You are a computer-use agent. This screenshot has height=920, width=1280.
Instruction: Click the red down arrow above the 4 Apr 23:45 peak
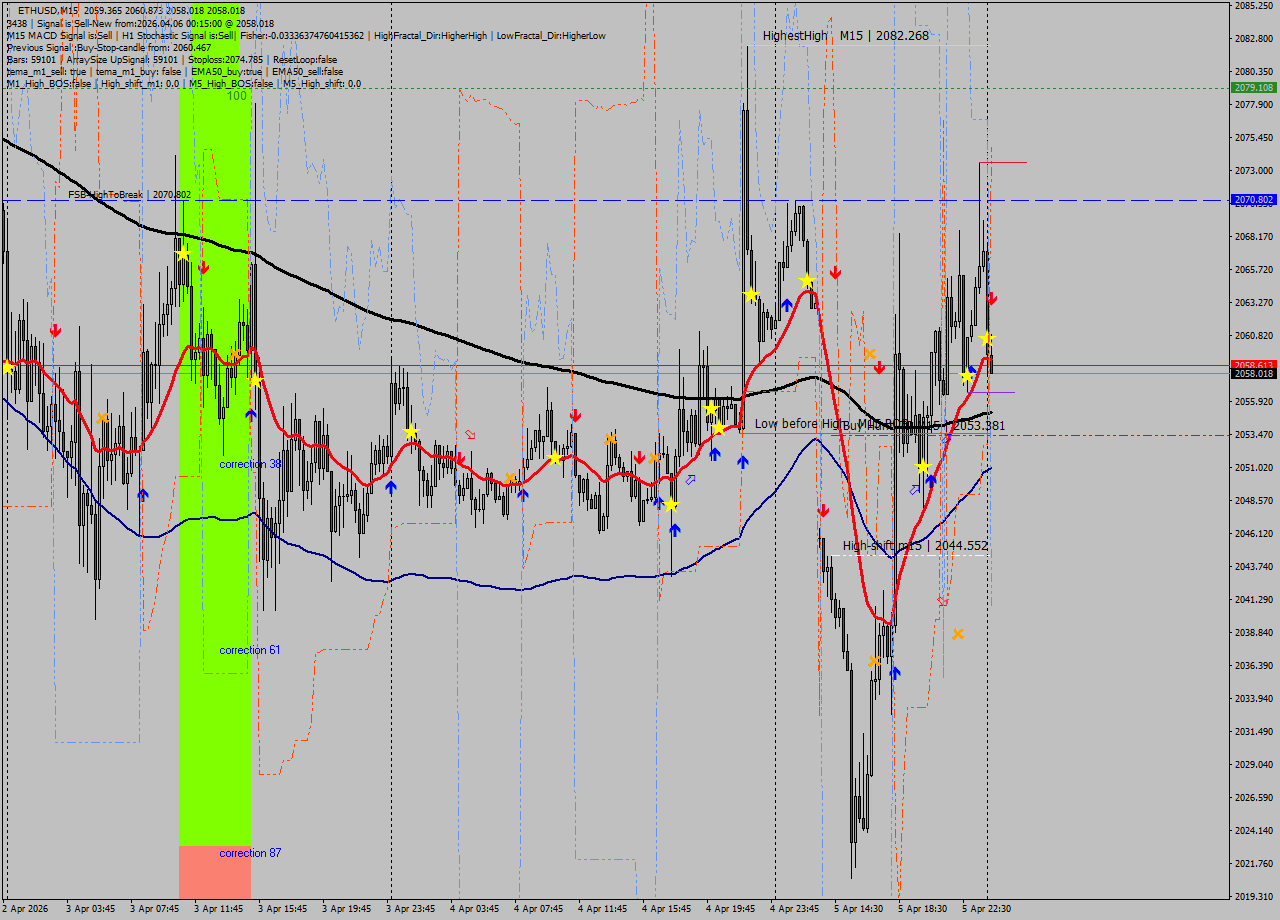click(x=836, y=270)
